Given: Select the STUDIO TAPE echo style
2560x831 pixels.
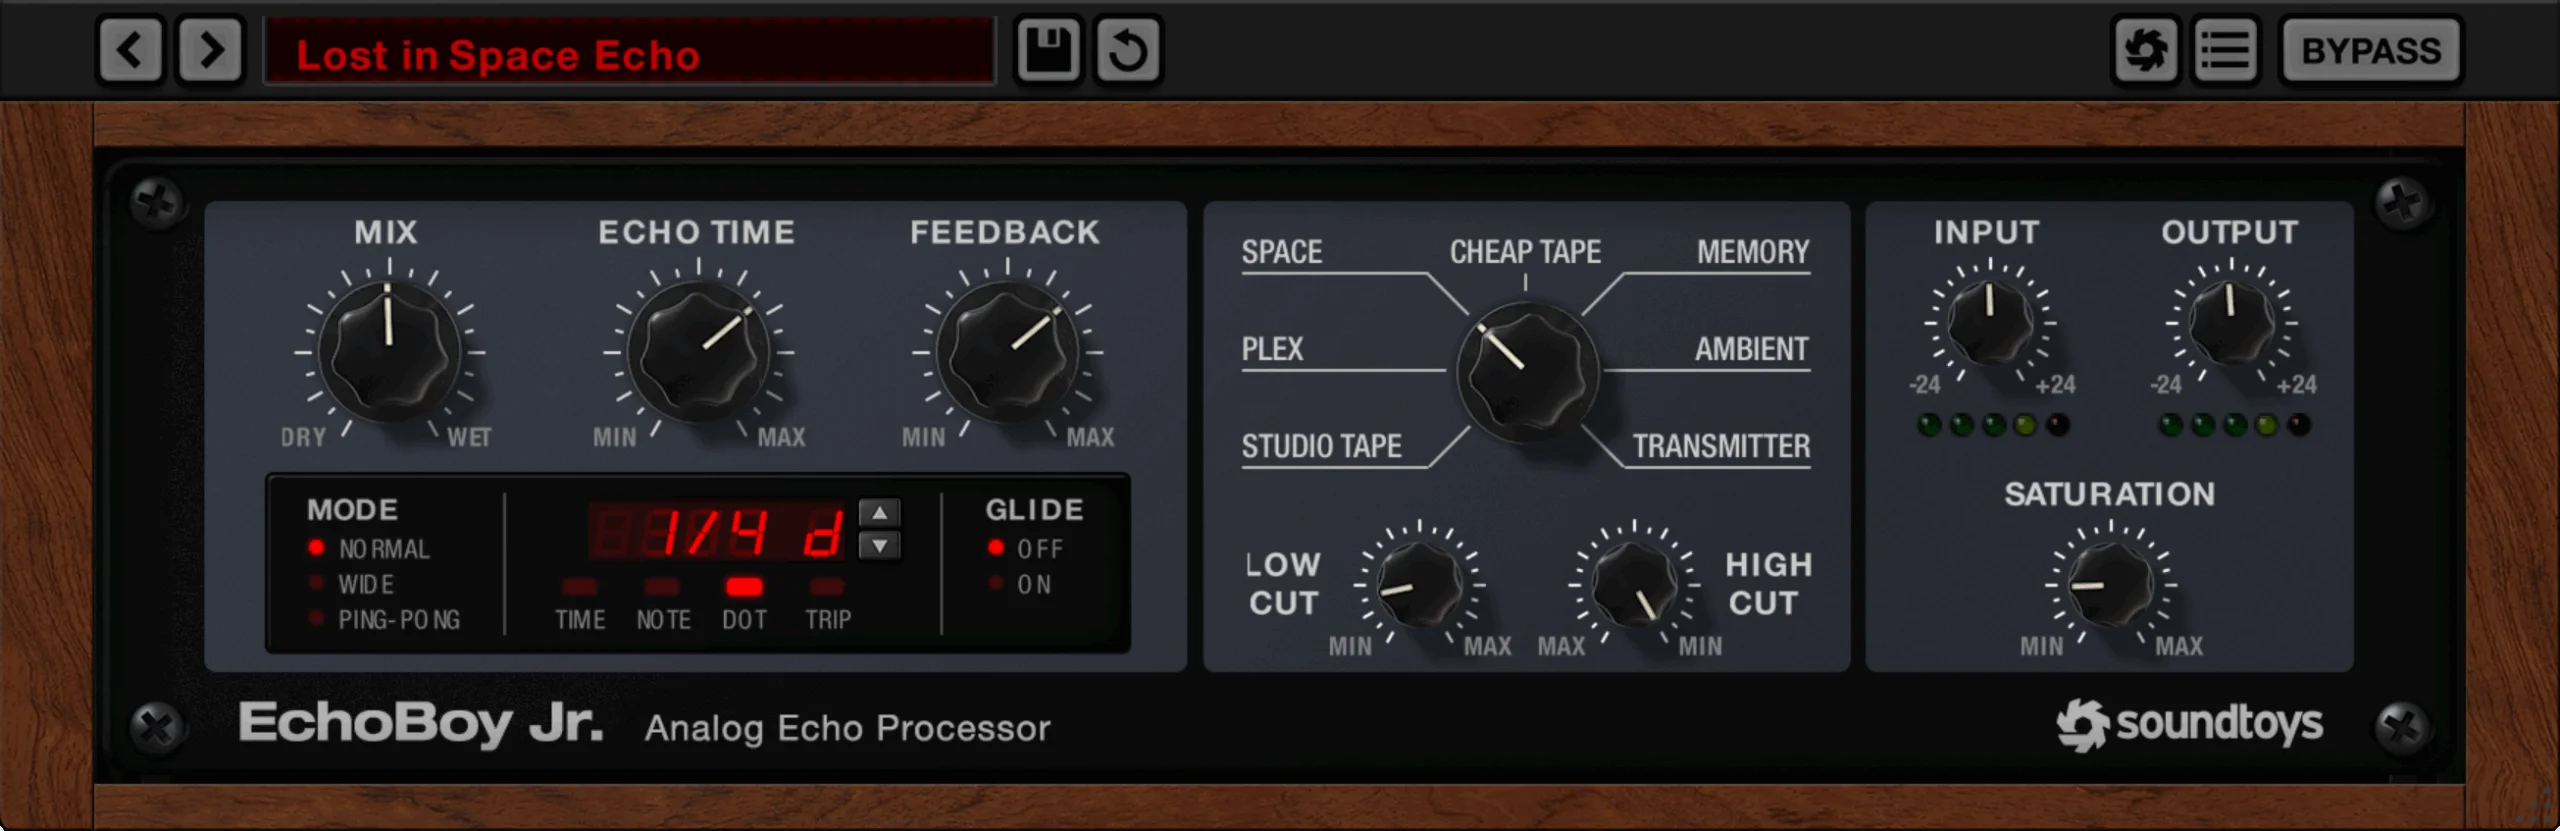Looking at the screenshot, I should (x=1321, y=446).
